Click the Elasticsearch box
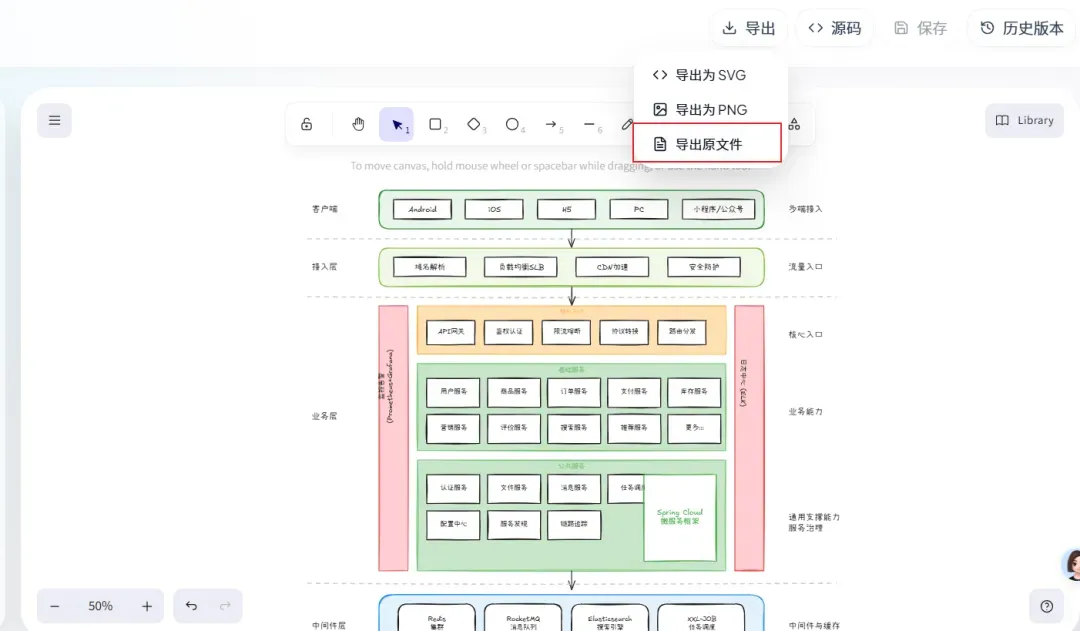This screenshot has width=1080, height=631. point(610,619)
